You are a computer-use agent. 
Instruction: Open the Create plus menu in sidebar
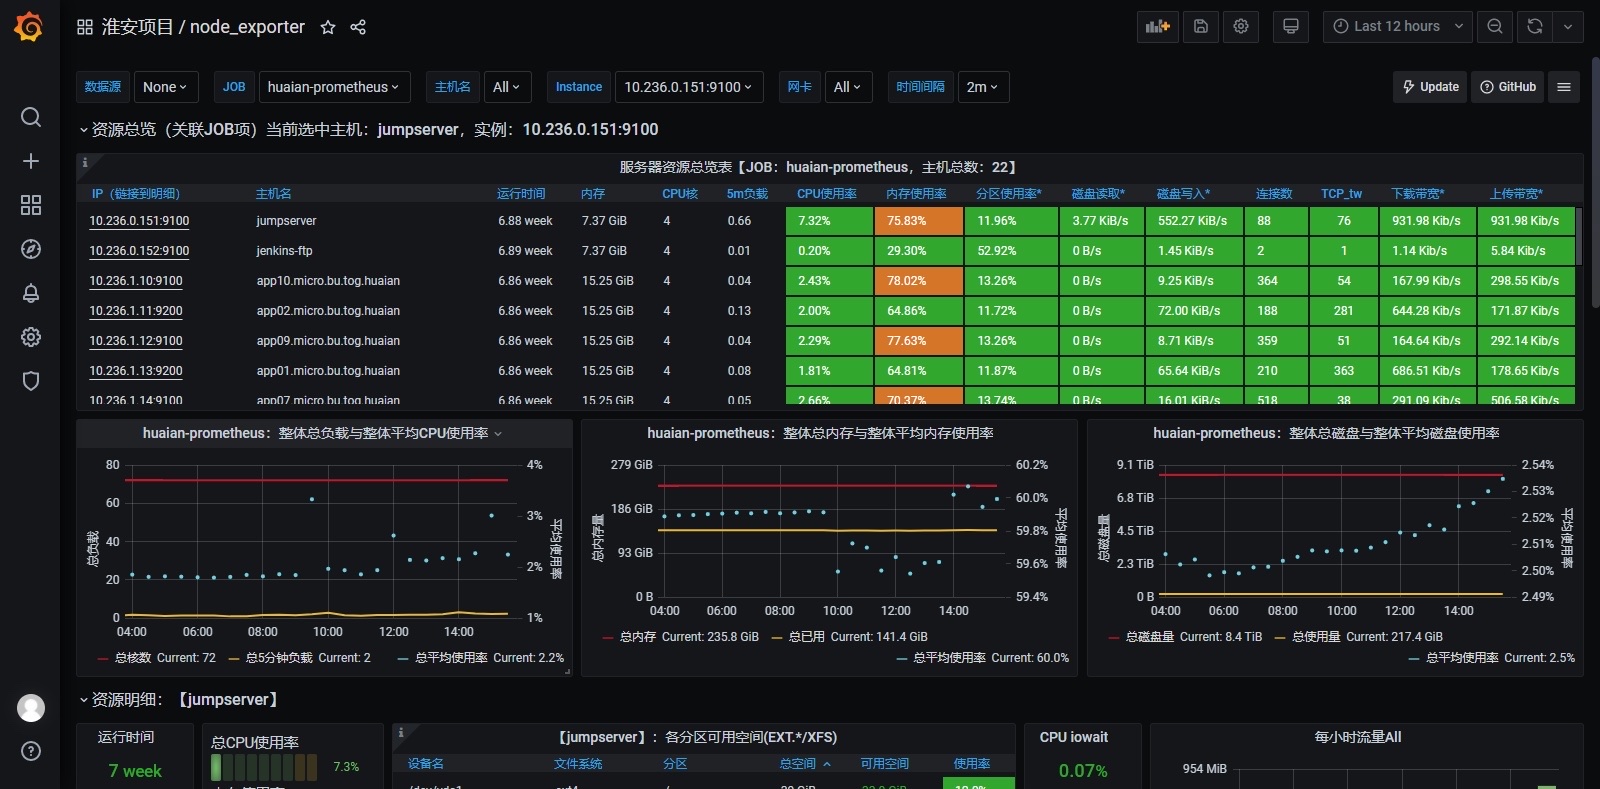31,161
